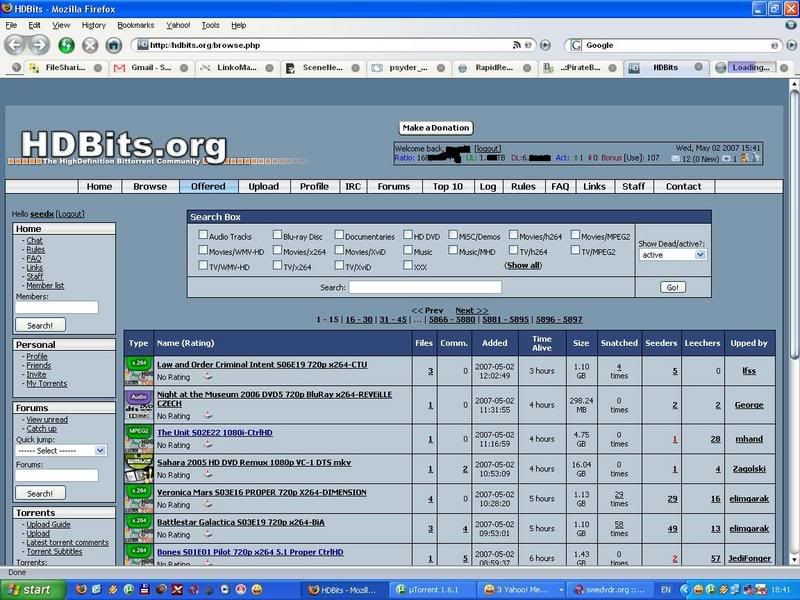Screen dimensions: 800x600
Task: Open the History menu
Action: (x=93, y=25)
